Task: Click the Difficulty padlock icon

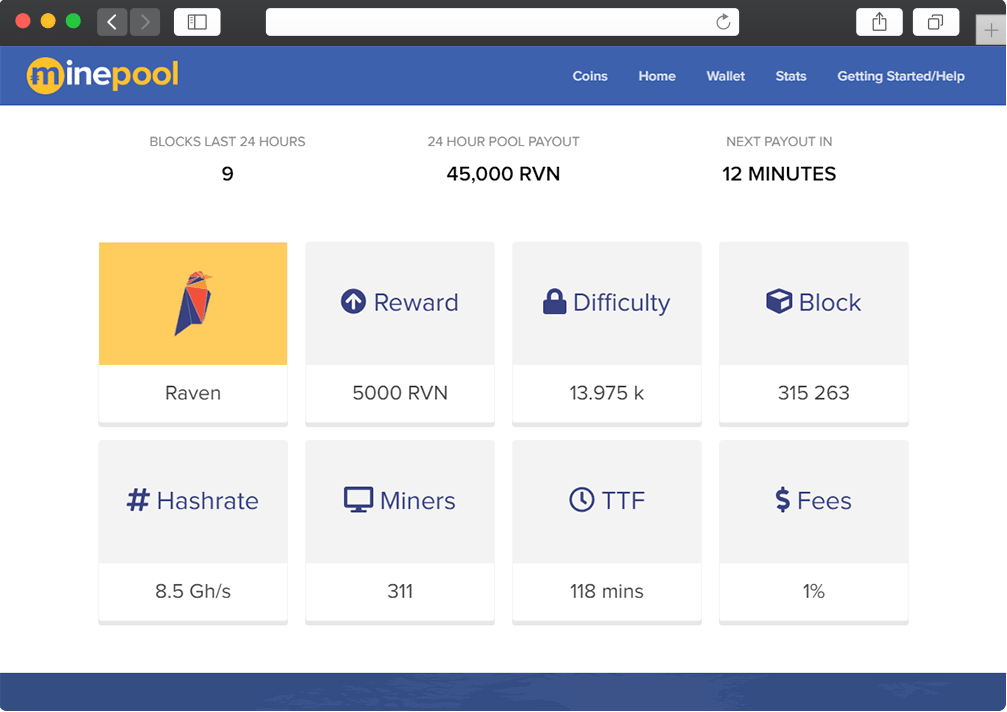Action: 554,301
